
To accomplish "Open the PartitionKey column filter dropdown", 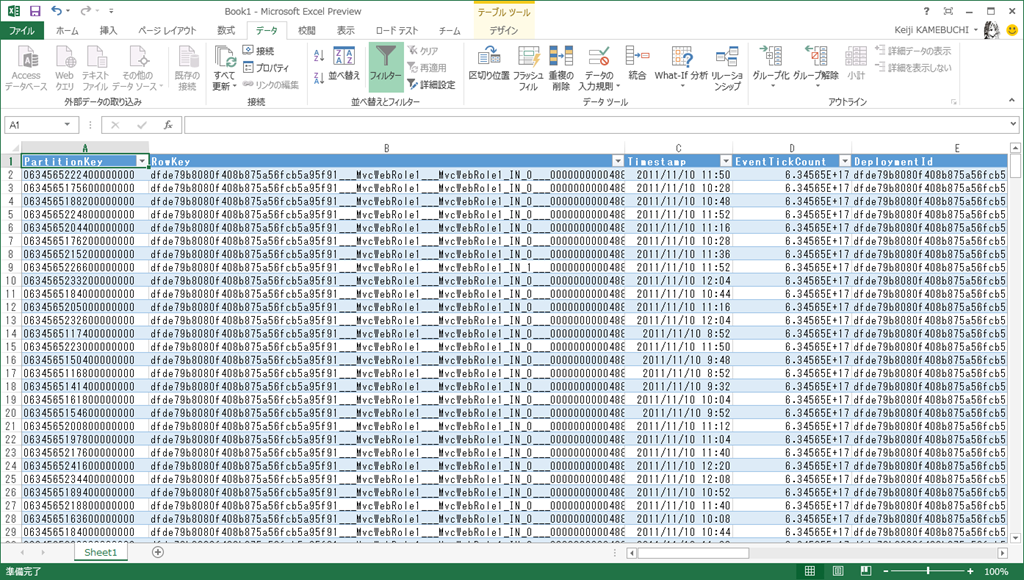I will (141, 161).
